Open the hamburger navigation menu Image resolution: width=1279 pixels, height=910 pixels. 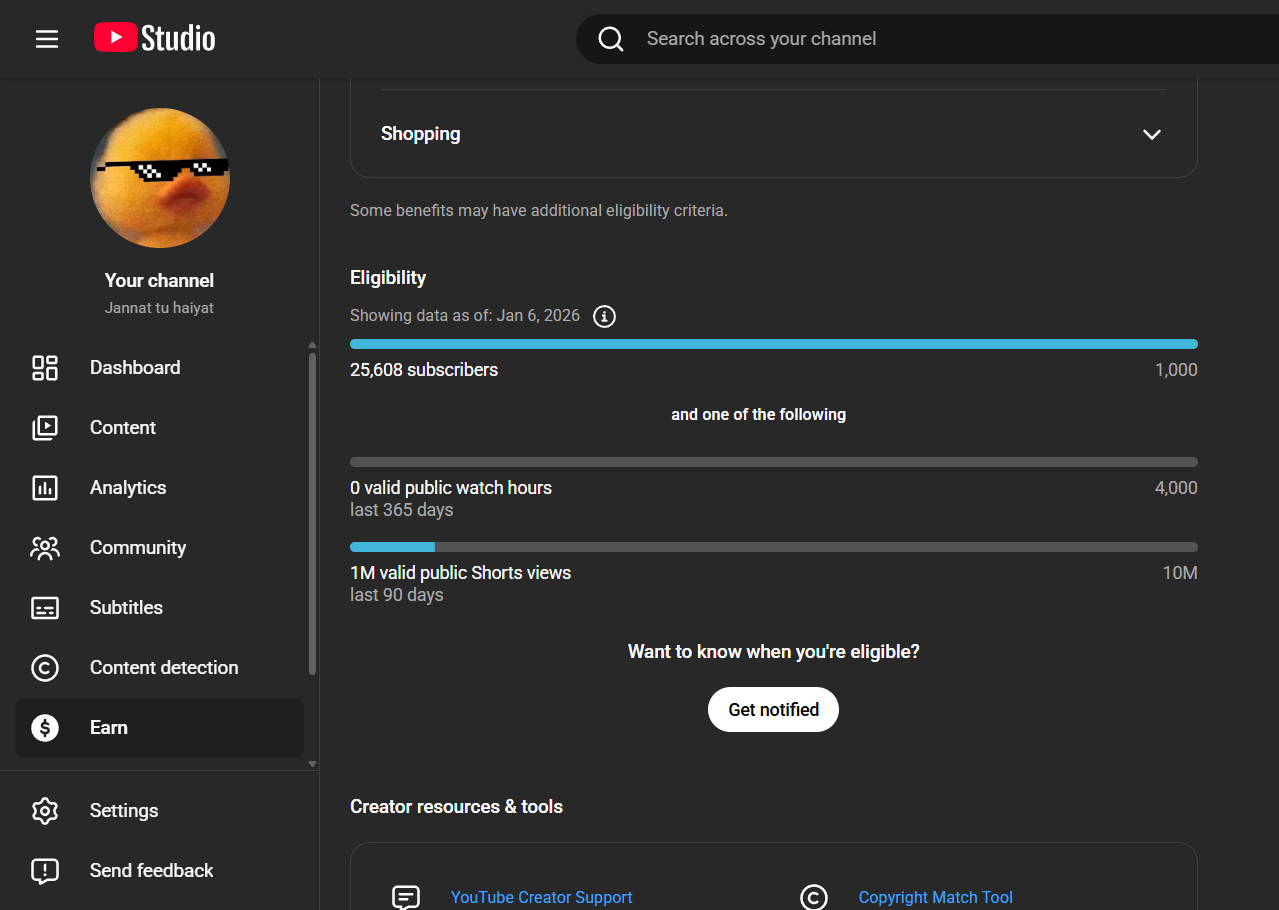tap(47, 39)
